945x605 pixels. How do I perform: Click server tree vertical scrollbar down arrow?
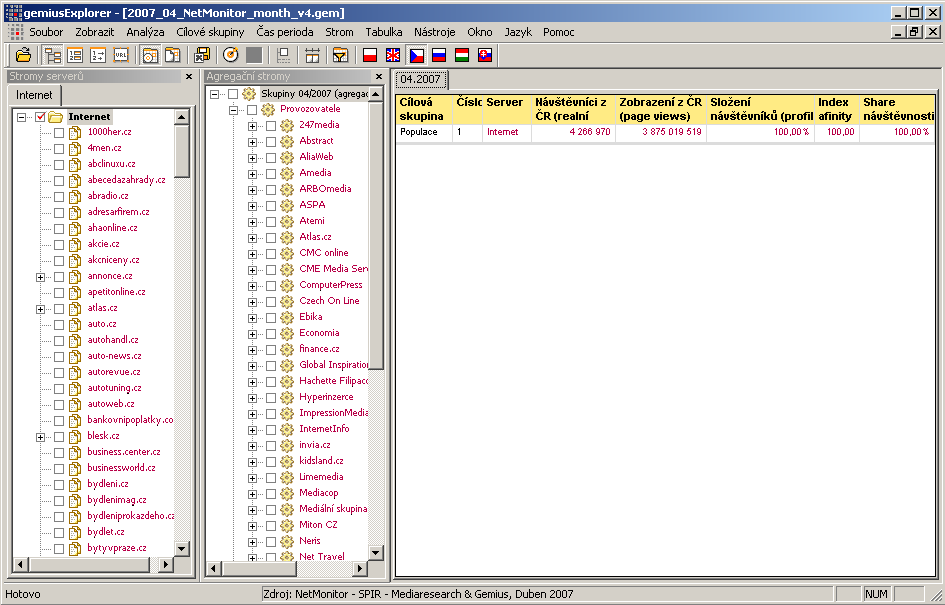click(x=182, y=548)
